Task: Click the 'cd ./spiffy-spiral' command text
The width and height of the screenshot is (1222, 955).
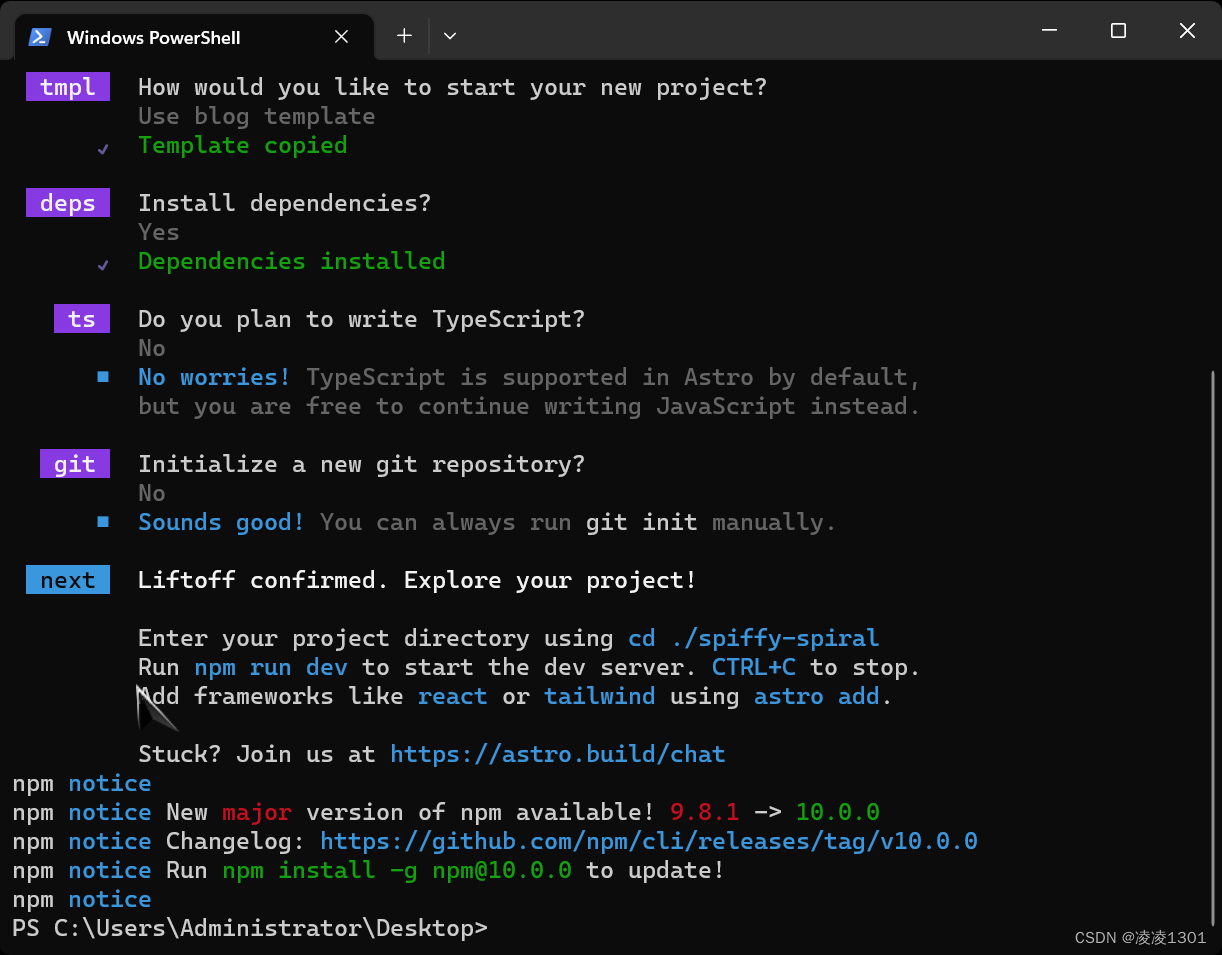Action: click(x=754, y=638)
